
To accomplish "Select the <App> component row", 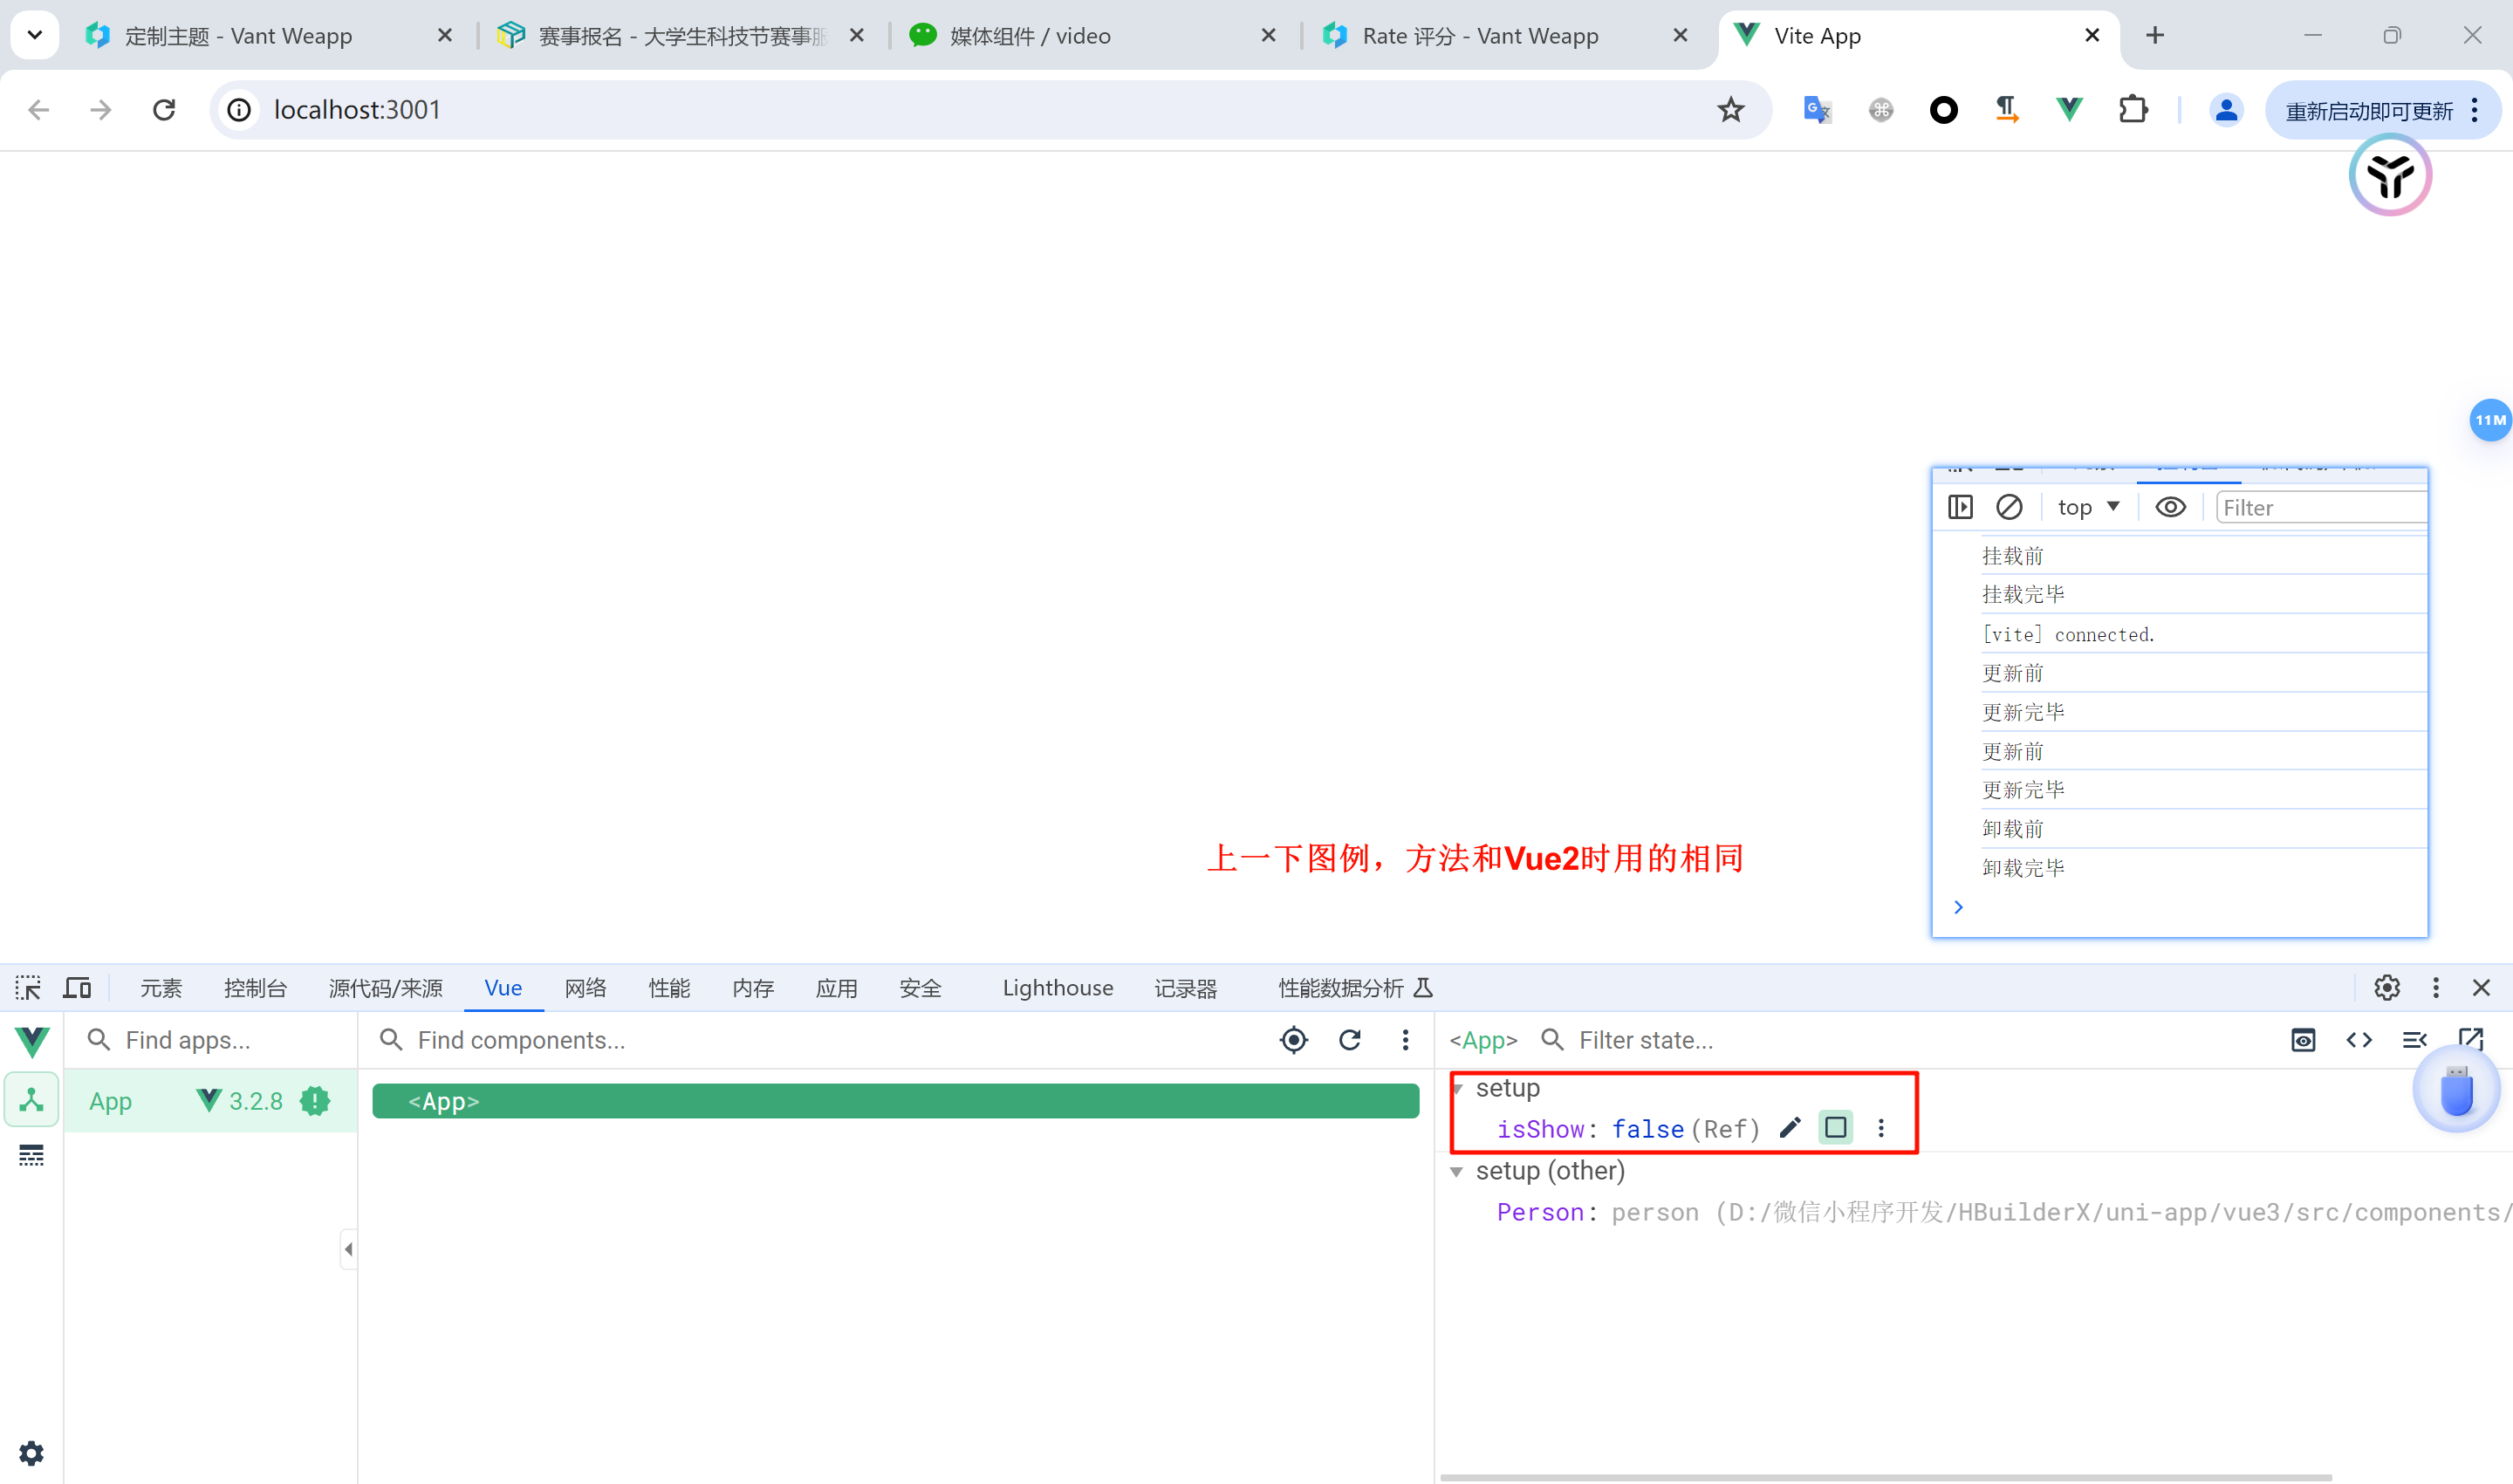I will 895,1101.
